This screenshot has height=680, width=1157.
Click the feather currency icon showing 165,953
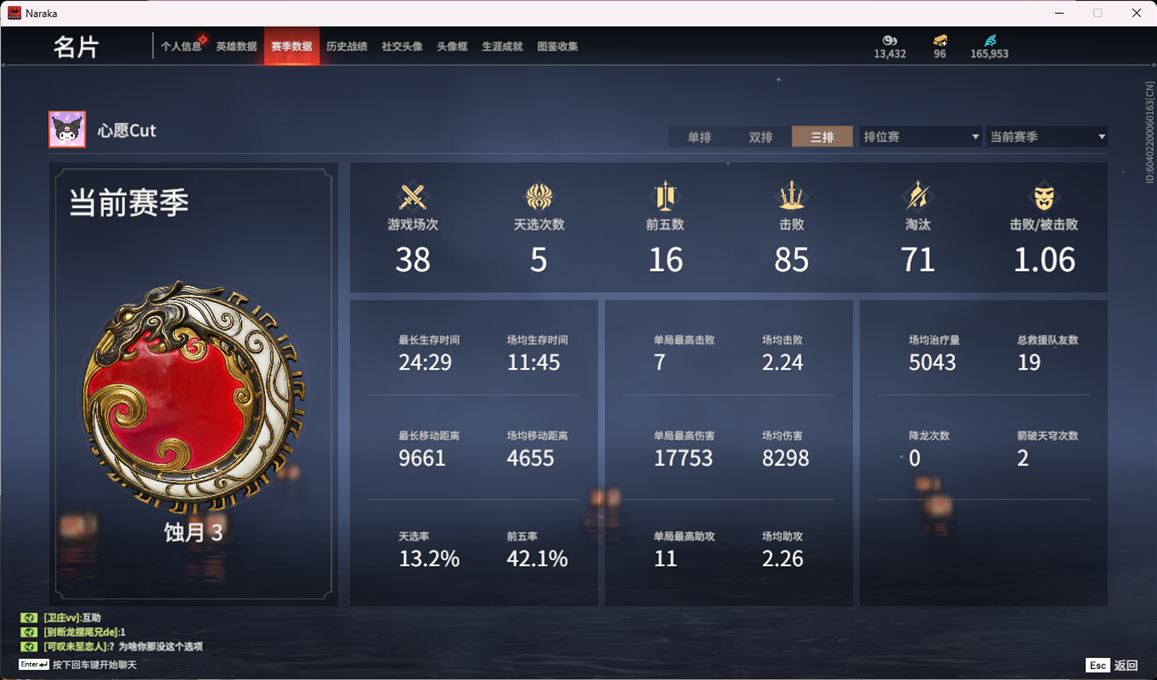[990, 41]
